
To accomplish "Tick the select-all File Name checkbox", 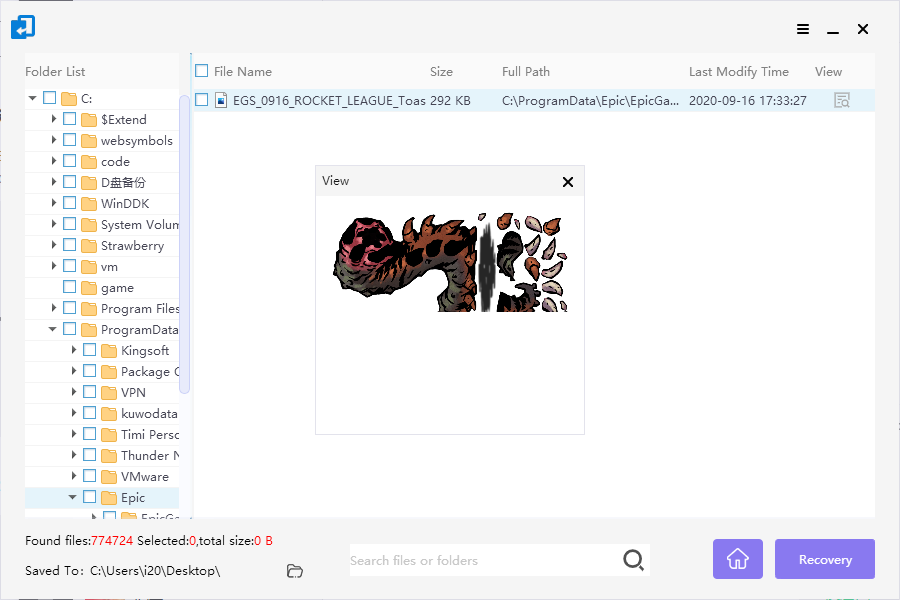I will [201, 71].
